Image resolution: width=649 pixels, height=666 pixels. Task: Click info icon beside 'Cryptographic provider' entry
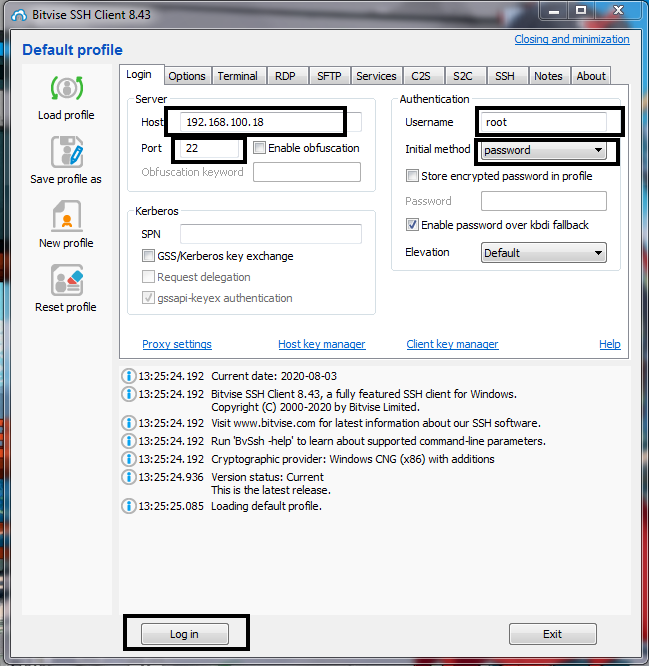(x=128, y=459)
